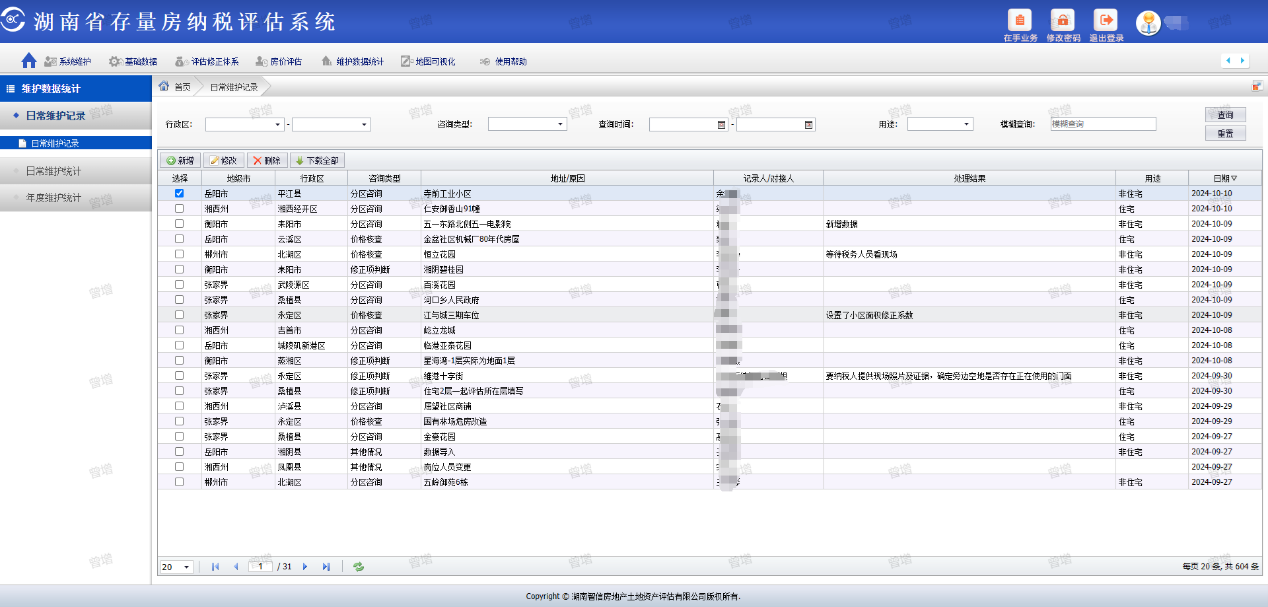Click 地址/原因 column header
The height and width of the screenshot is (607, 1268).
(567, 178)
